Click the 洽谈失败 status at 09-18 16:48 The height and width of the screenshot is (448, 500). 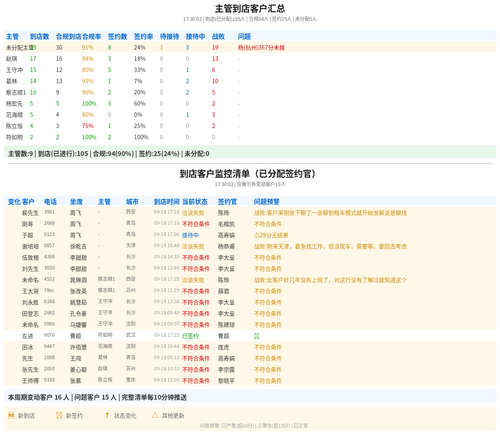pyautogui.click(x=193, y=247)
